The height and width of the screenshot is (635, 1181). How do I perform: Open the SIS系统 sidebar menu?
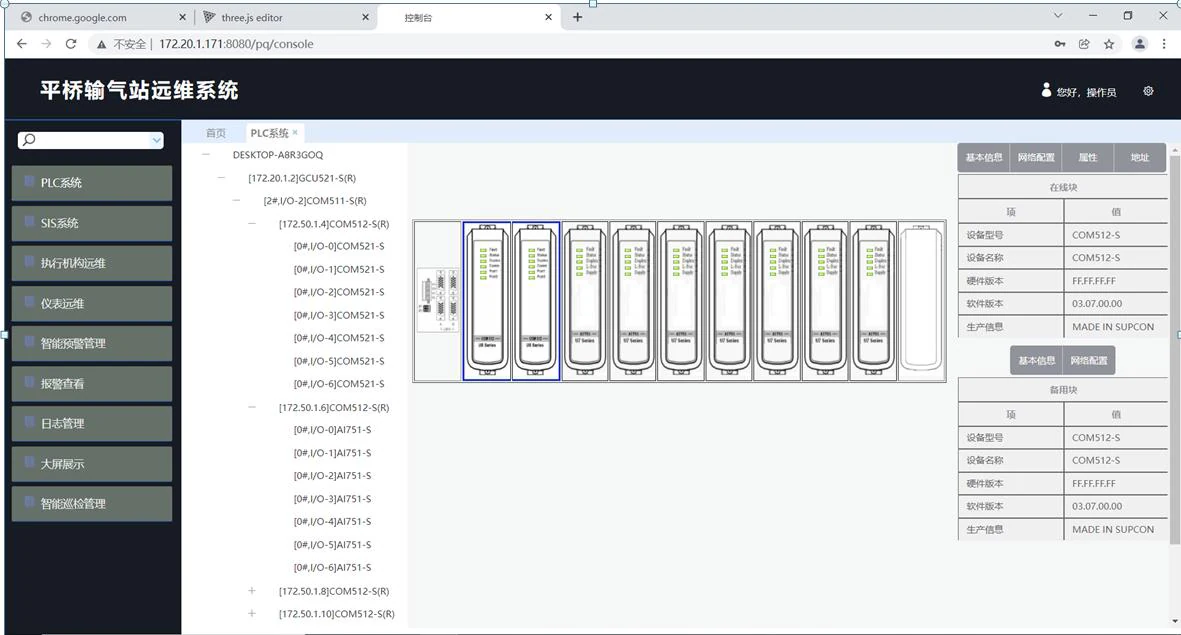92,223
